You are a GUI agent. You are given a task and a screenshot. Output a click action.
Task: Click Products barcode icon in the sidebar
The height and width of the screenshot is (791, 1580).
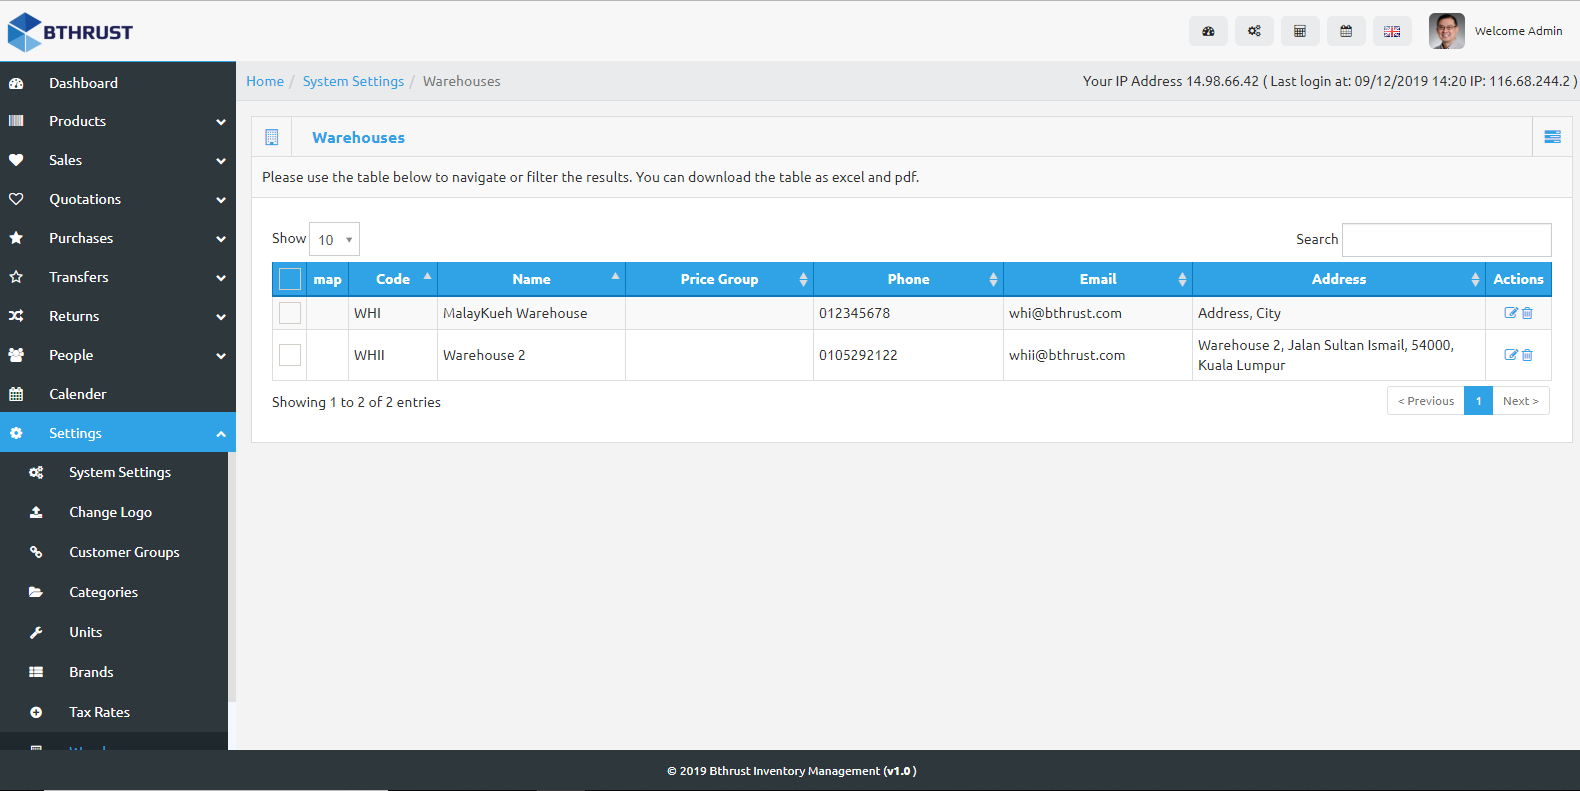[x=16, y=121]
